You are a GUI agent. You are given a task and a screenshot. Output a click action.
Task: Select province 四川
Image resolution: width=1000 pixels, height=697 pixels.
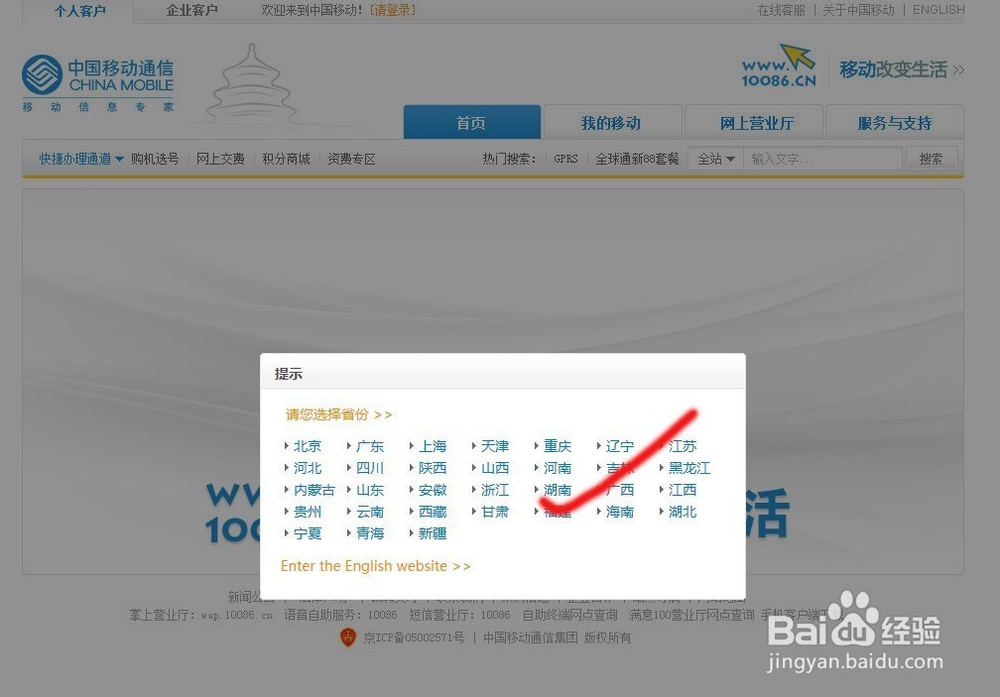point(370,468)
